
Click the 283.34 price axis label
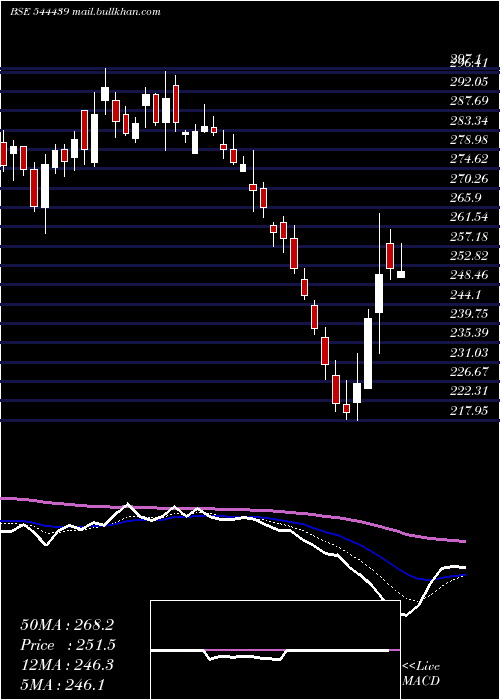[469, 121]
